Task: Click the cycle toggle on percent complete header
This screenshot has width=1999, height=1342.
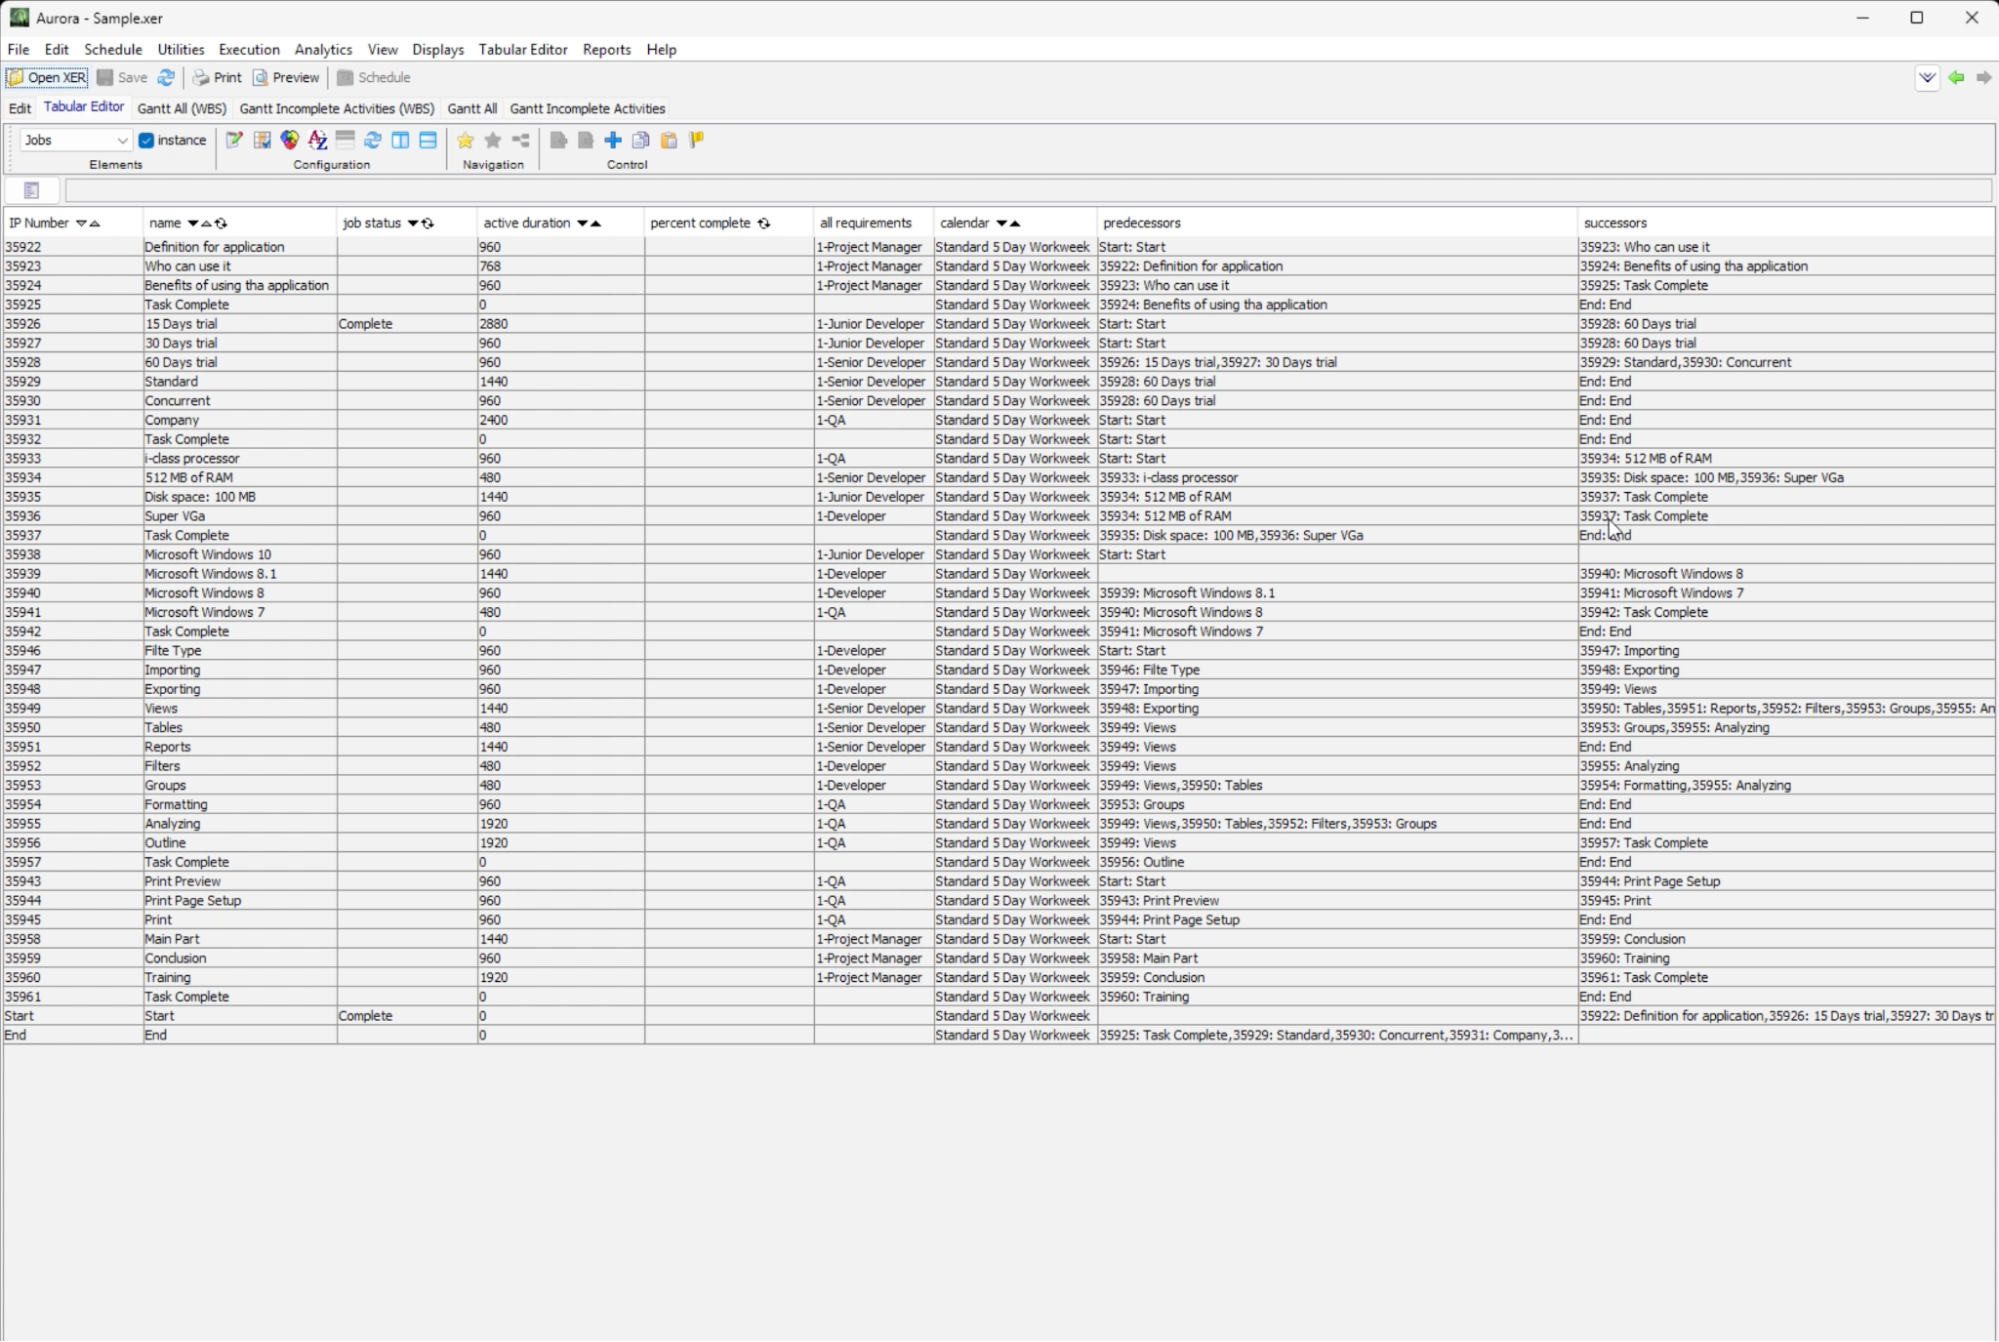Action: click(x=764, y=223)
